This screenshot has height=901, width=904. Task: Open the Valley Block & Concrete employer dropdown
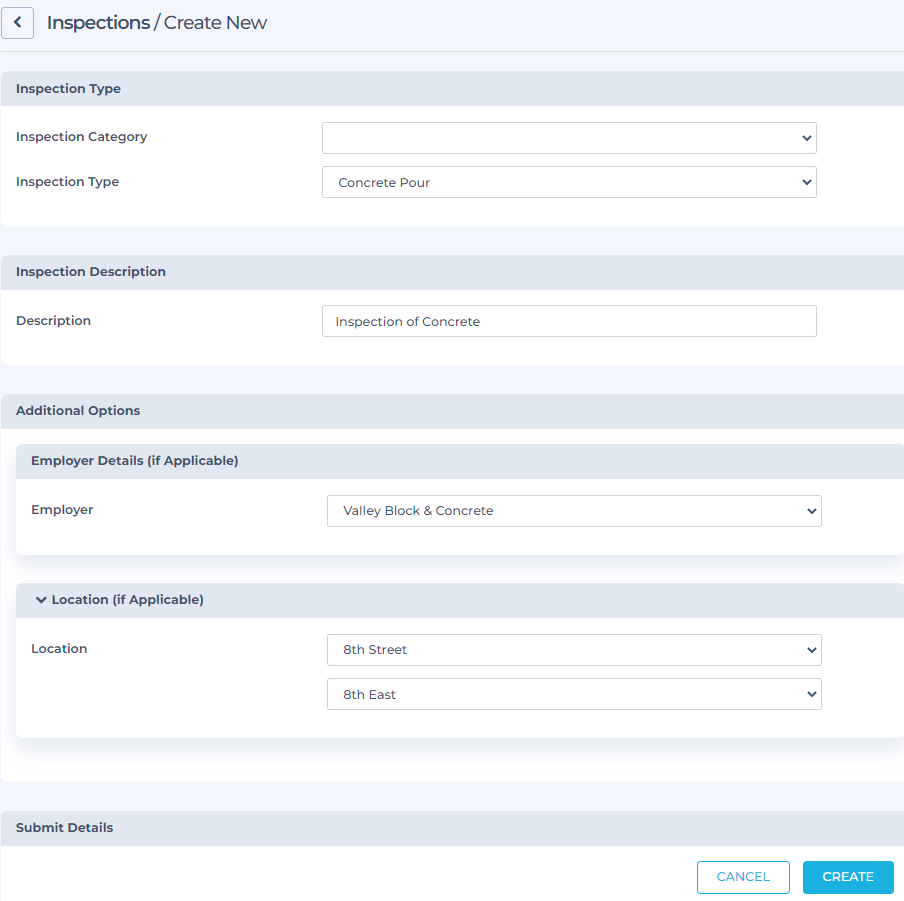point(573,511)
